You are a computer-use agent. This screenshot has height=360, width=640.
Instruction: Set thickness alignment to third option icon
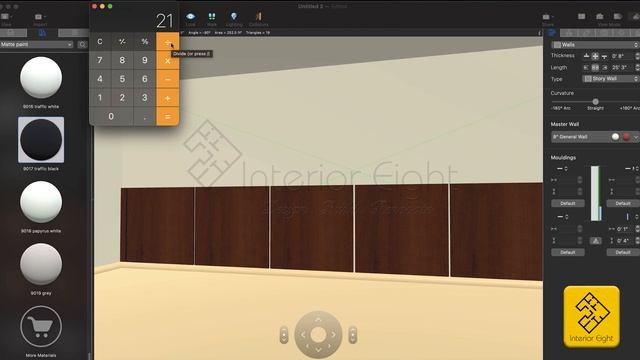coord(604,56)
